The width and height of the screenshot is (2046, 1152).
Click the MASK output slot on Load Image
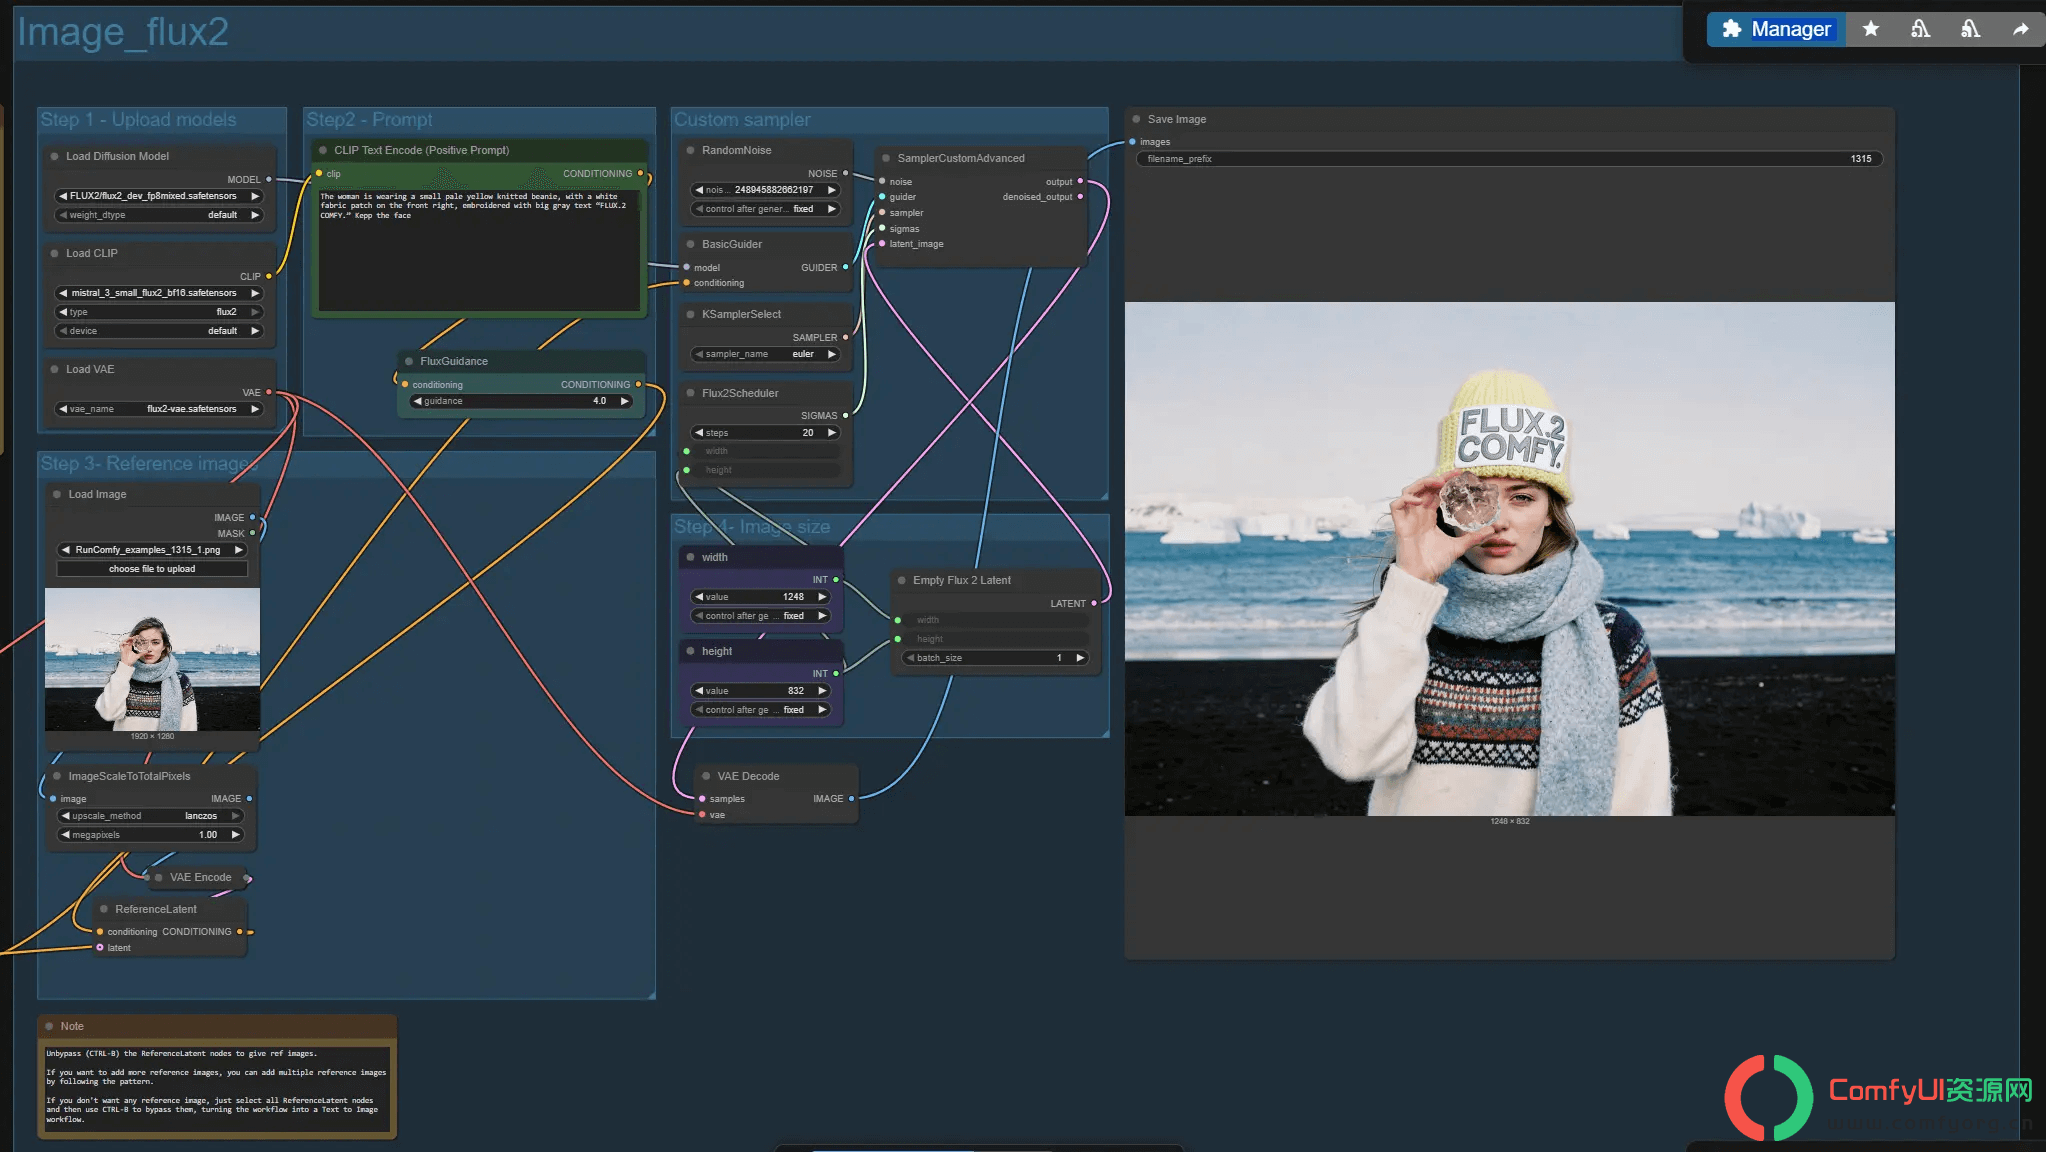tap(252, 533)
